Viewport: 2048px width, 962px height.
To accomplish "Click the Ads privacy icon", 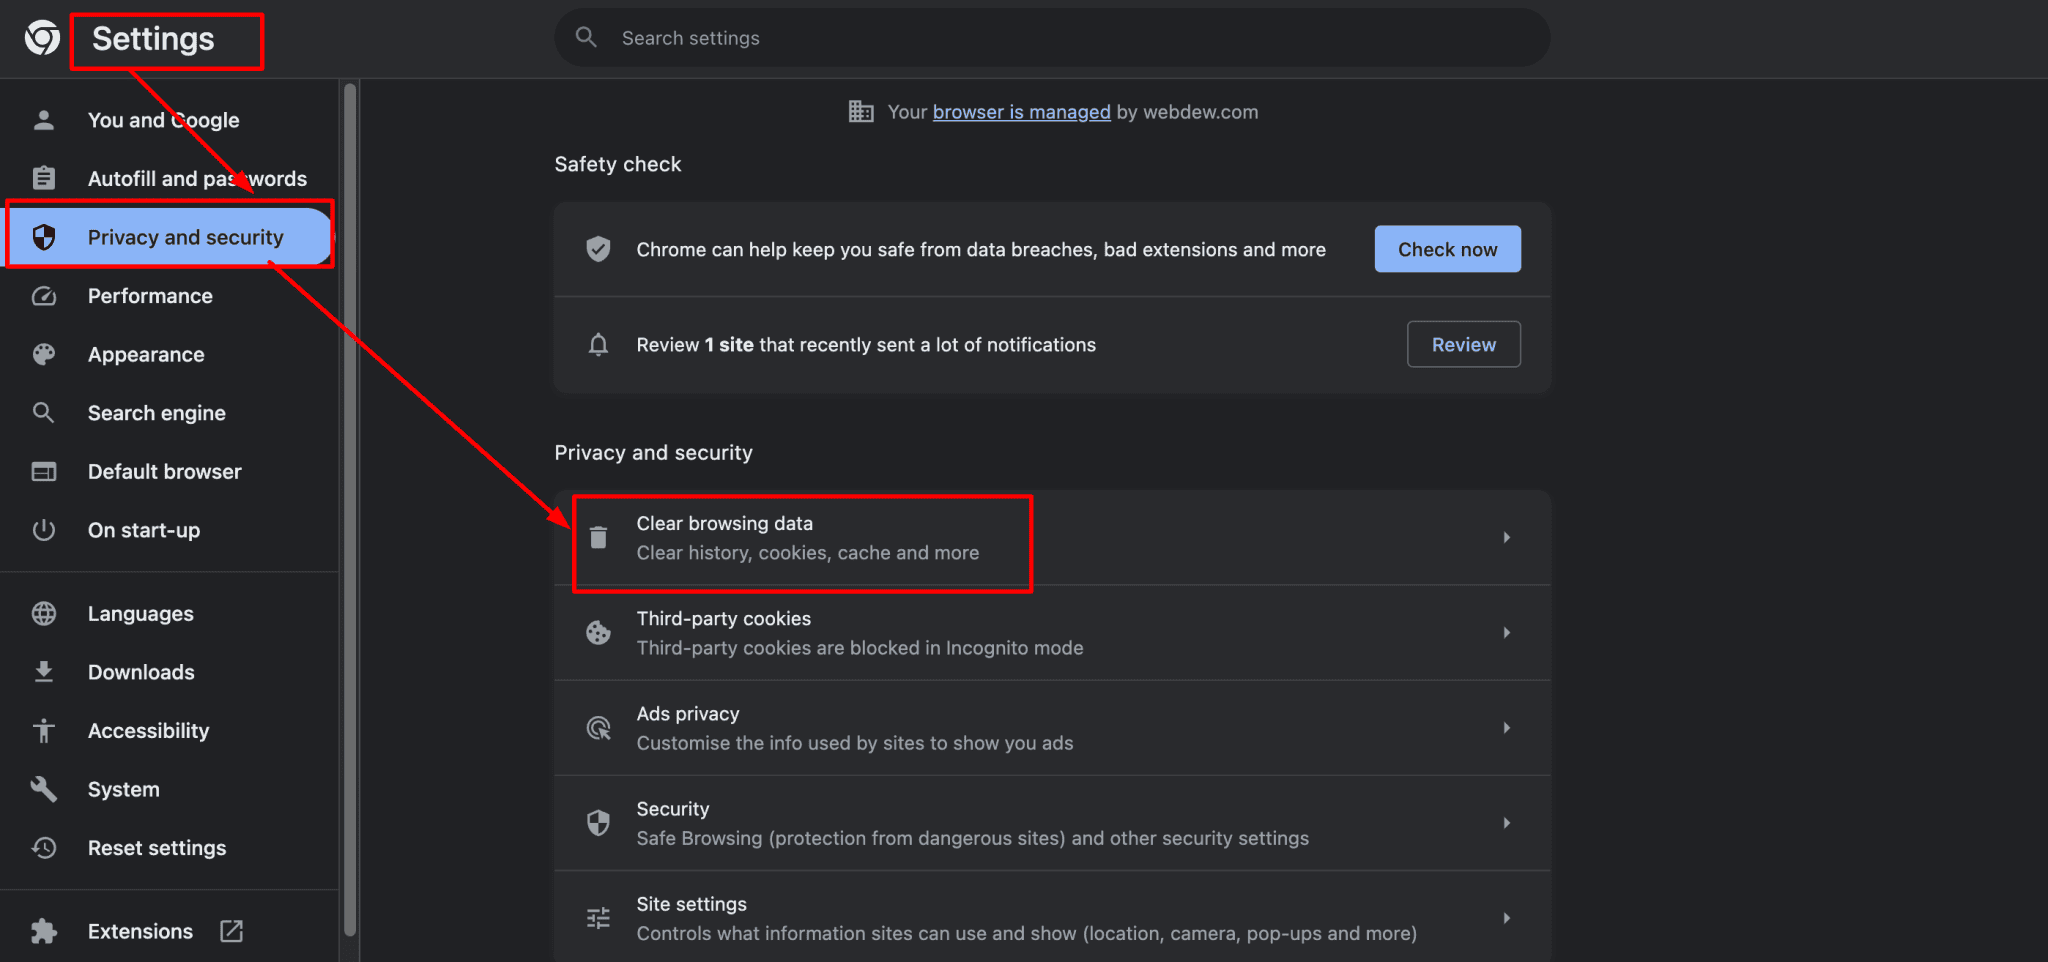I will (598, 728).
